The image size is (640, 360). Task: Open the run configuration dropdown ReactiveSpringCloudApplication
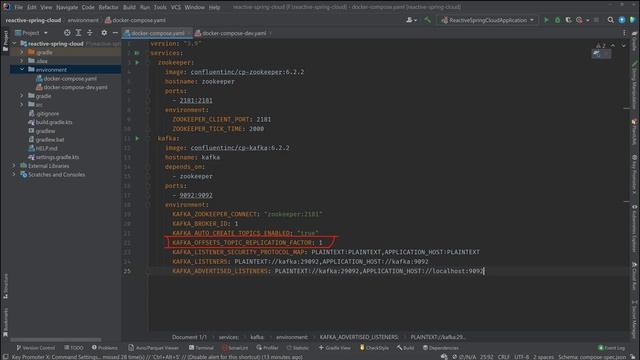(x=488, y=20)
